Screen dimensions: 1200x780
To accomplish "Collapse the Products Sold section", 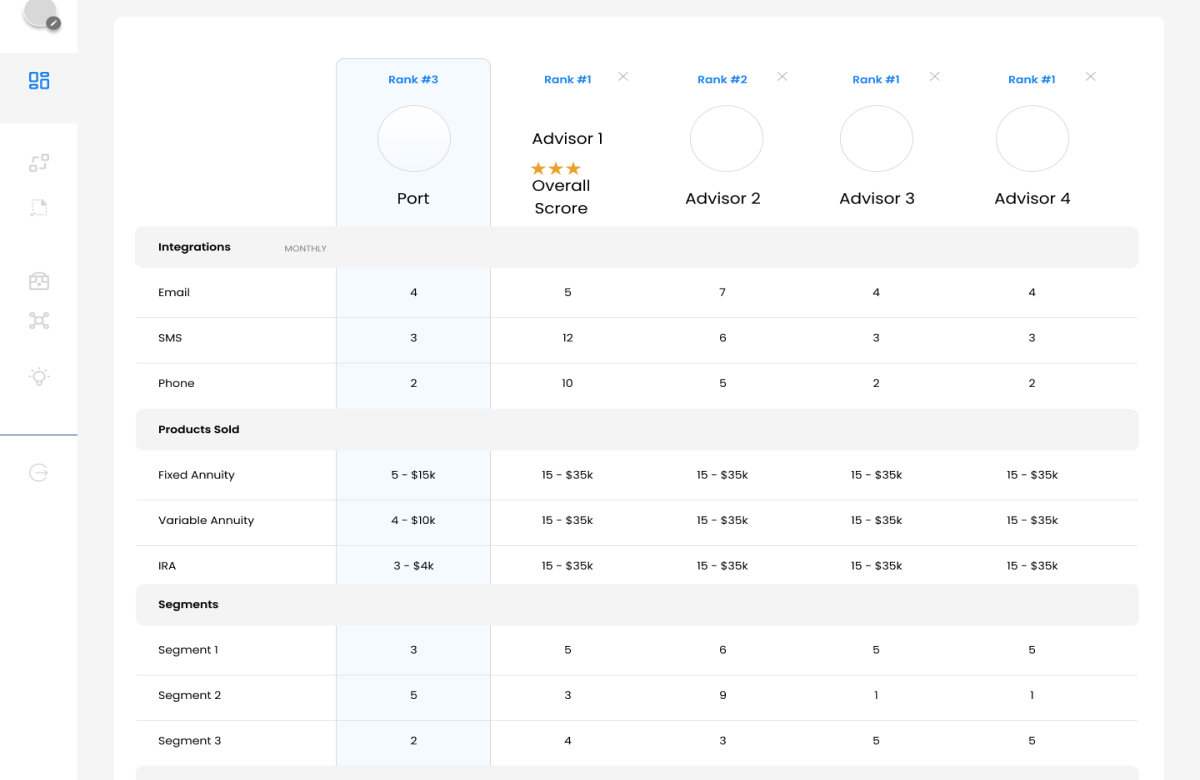I will pyautogui.click(x=198, y=429).
